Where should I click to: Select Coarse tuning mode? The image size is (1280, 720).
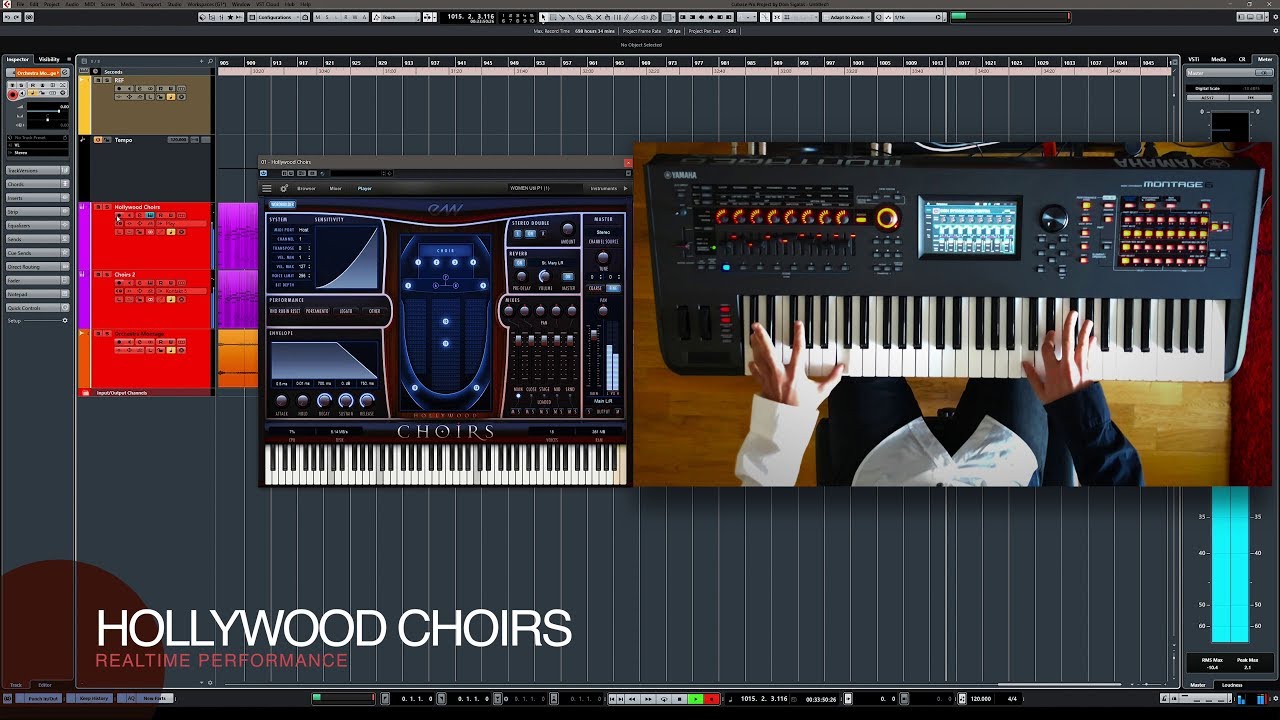pos(595,288)
